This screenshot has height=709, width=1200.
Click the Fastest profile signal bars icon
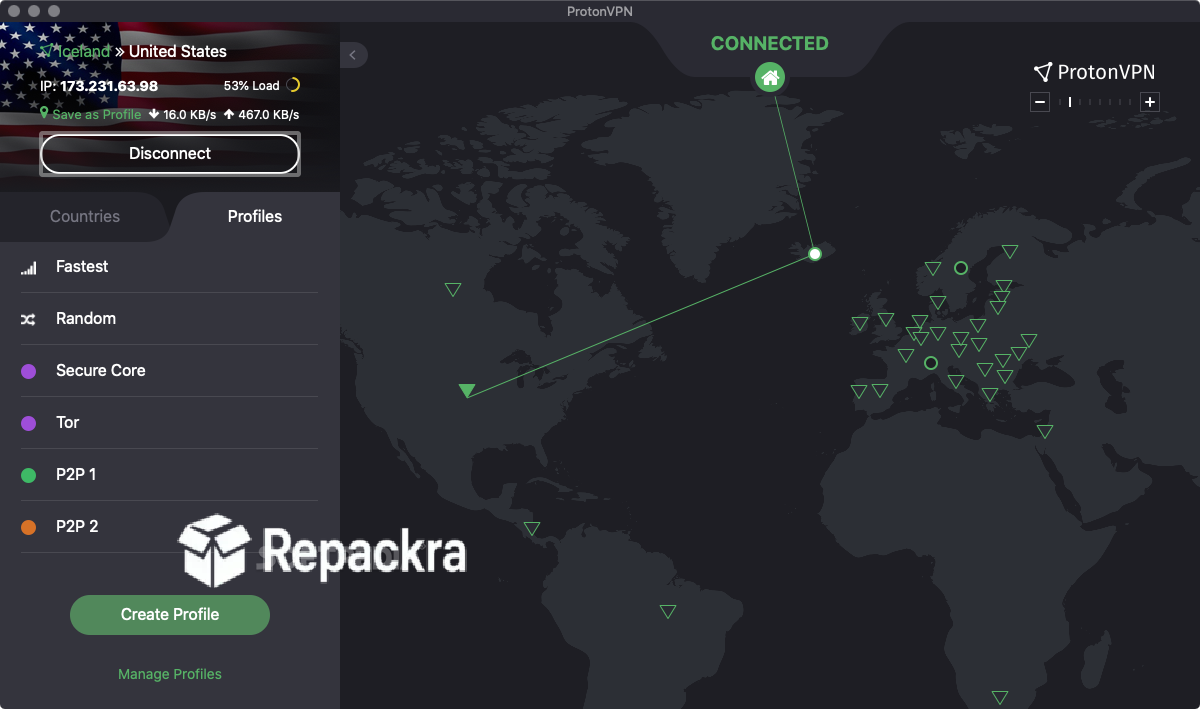pos(29,267)
